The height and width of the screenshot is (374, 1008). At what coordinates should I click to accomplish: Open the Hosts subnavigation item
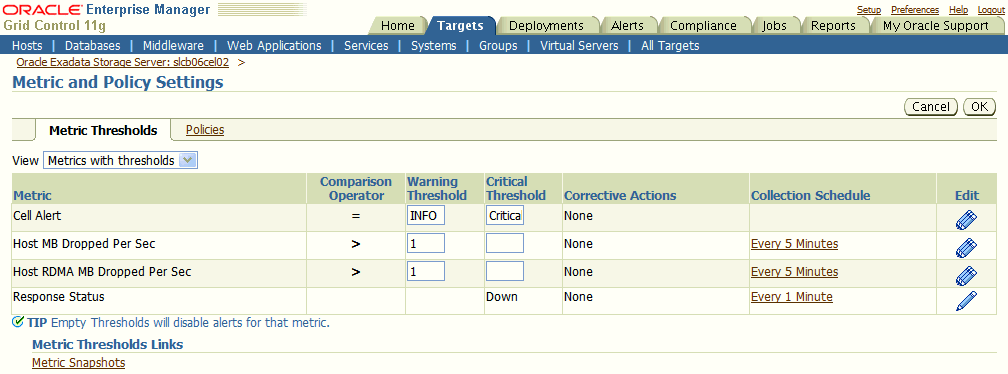coord(27,46)
